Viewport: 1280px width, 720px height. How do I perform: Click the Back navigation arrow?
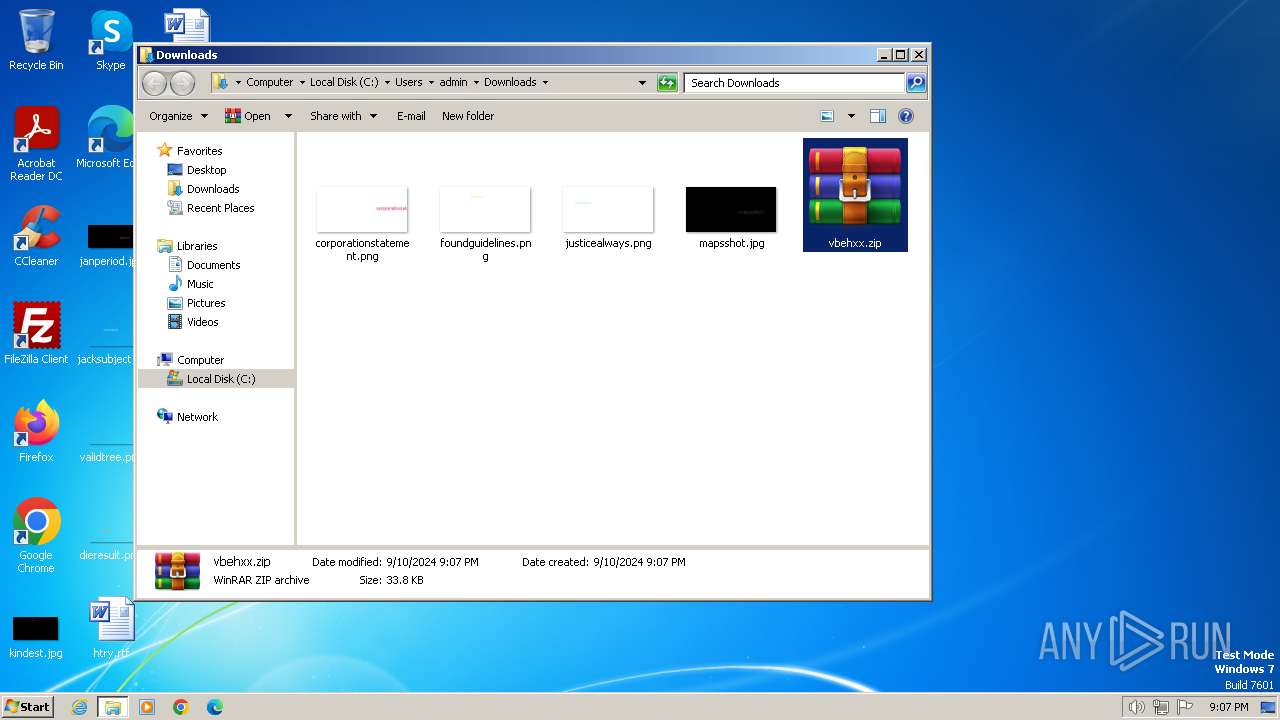(x=154, y=83)
